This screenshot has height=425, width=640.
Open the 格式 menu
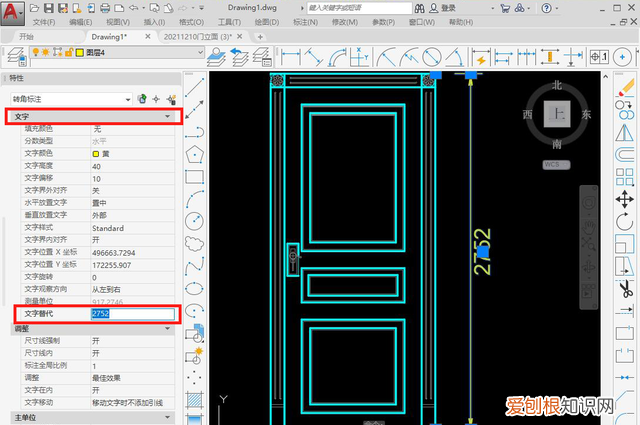point(193,21)
